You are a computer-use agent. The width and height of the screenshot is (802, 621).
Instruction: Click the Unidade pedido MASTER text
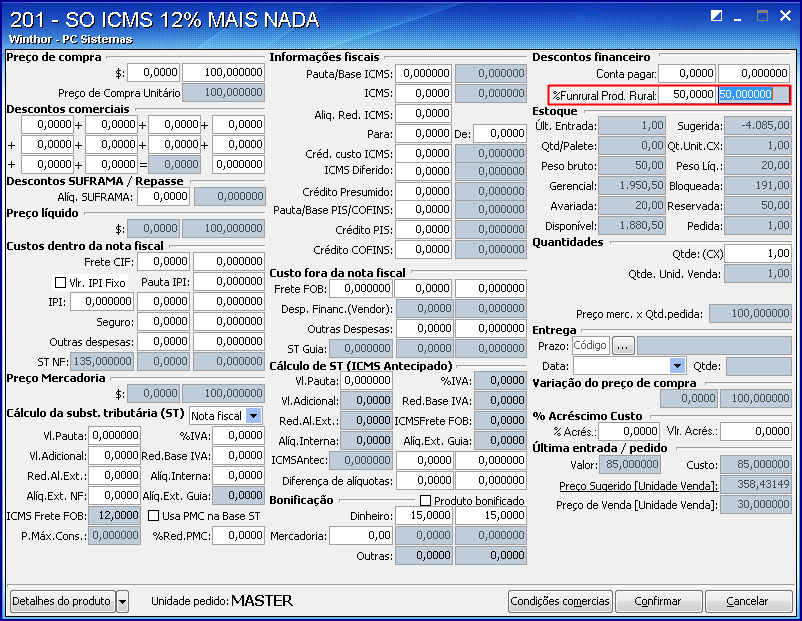pos(262,601)
